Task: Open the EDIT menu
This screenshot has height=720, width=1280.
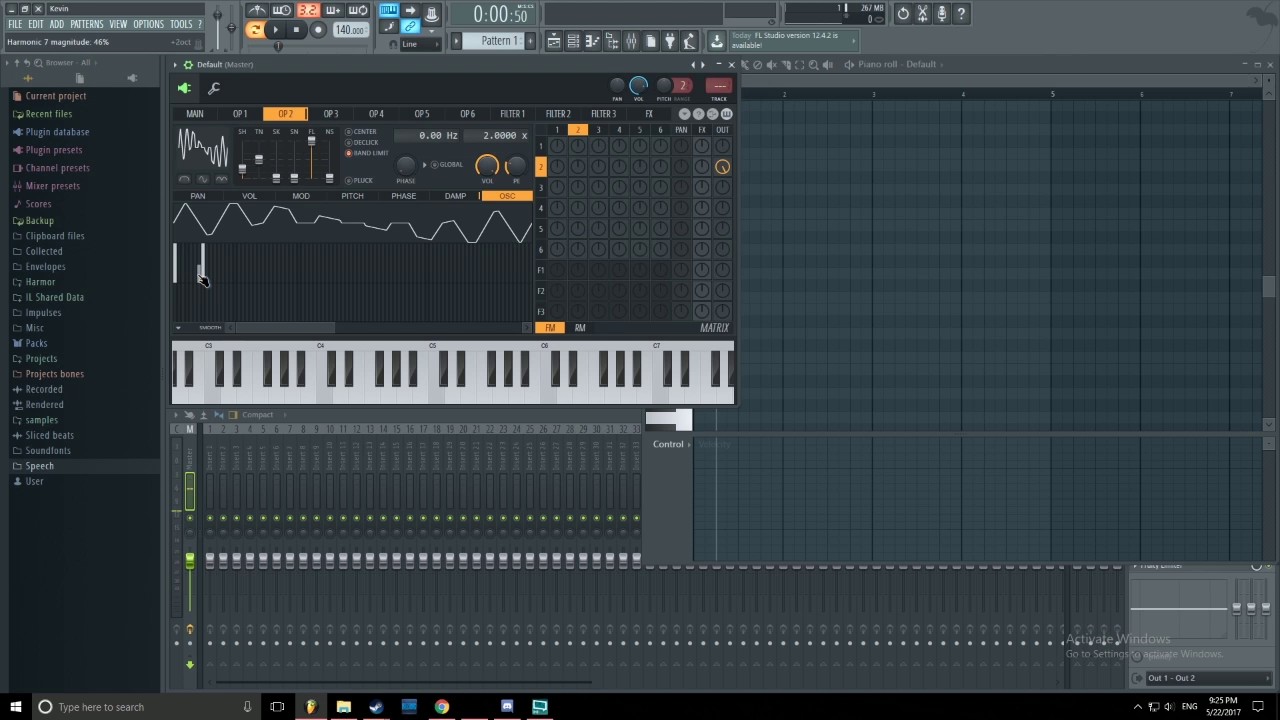Action: point(35,24)
